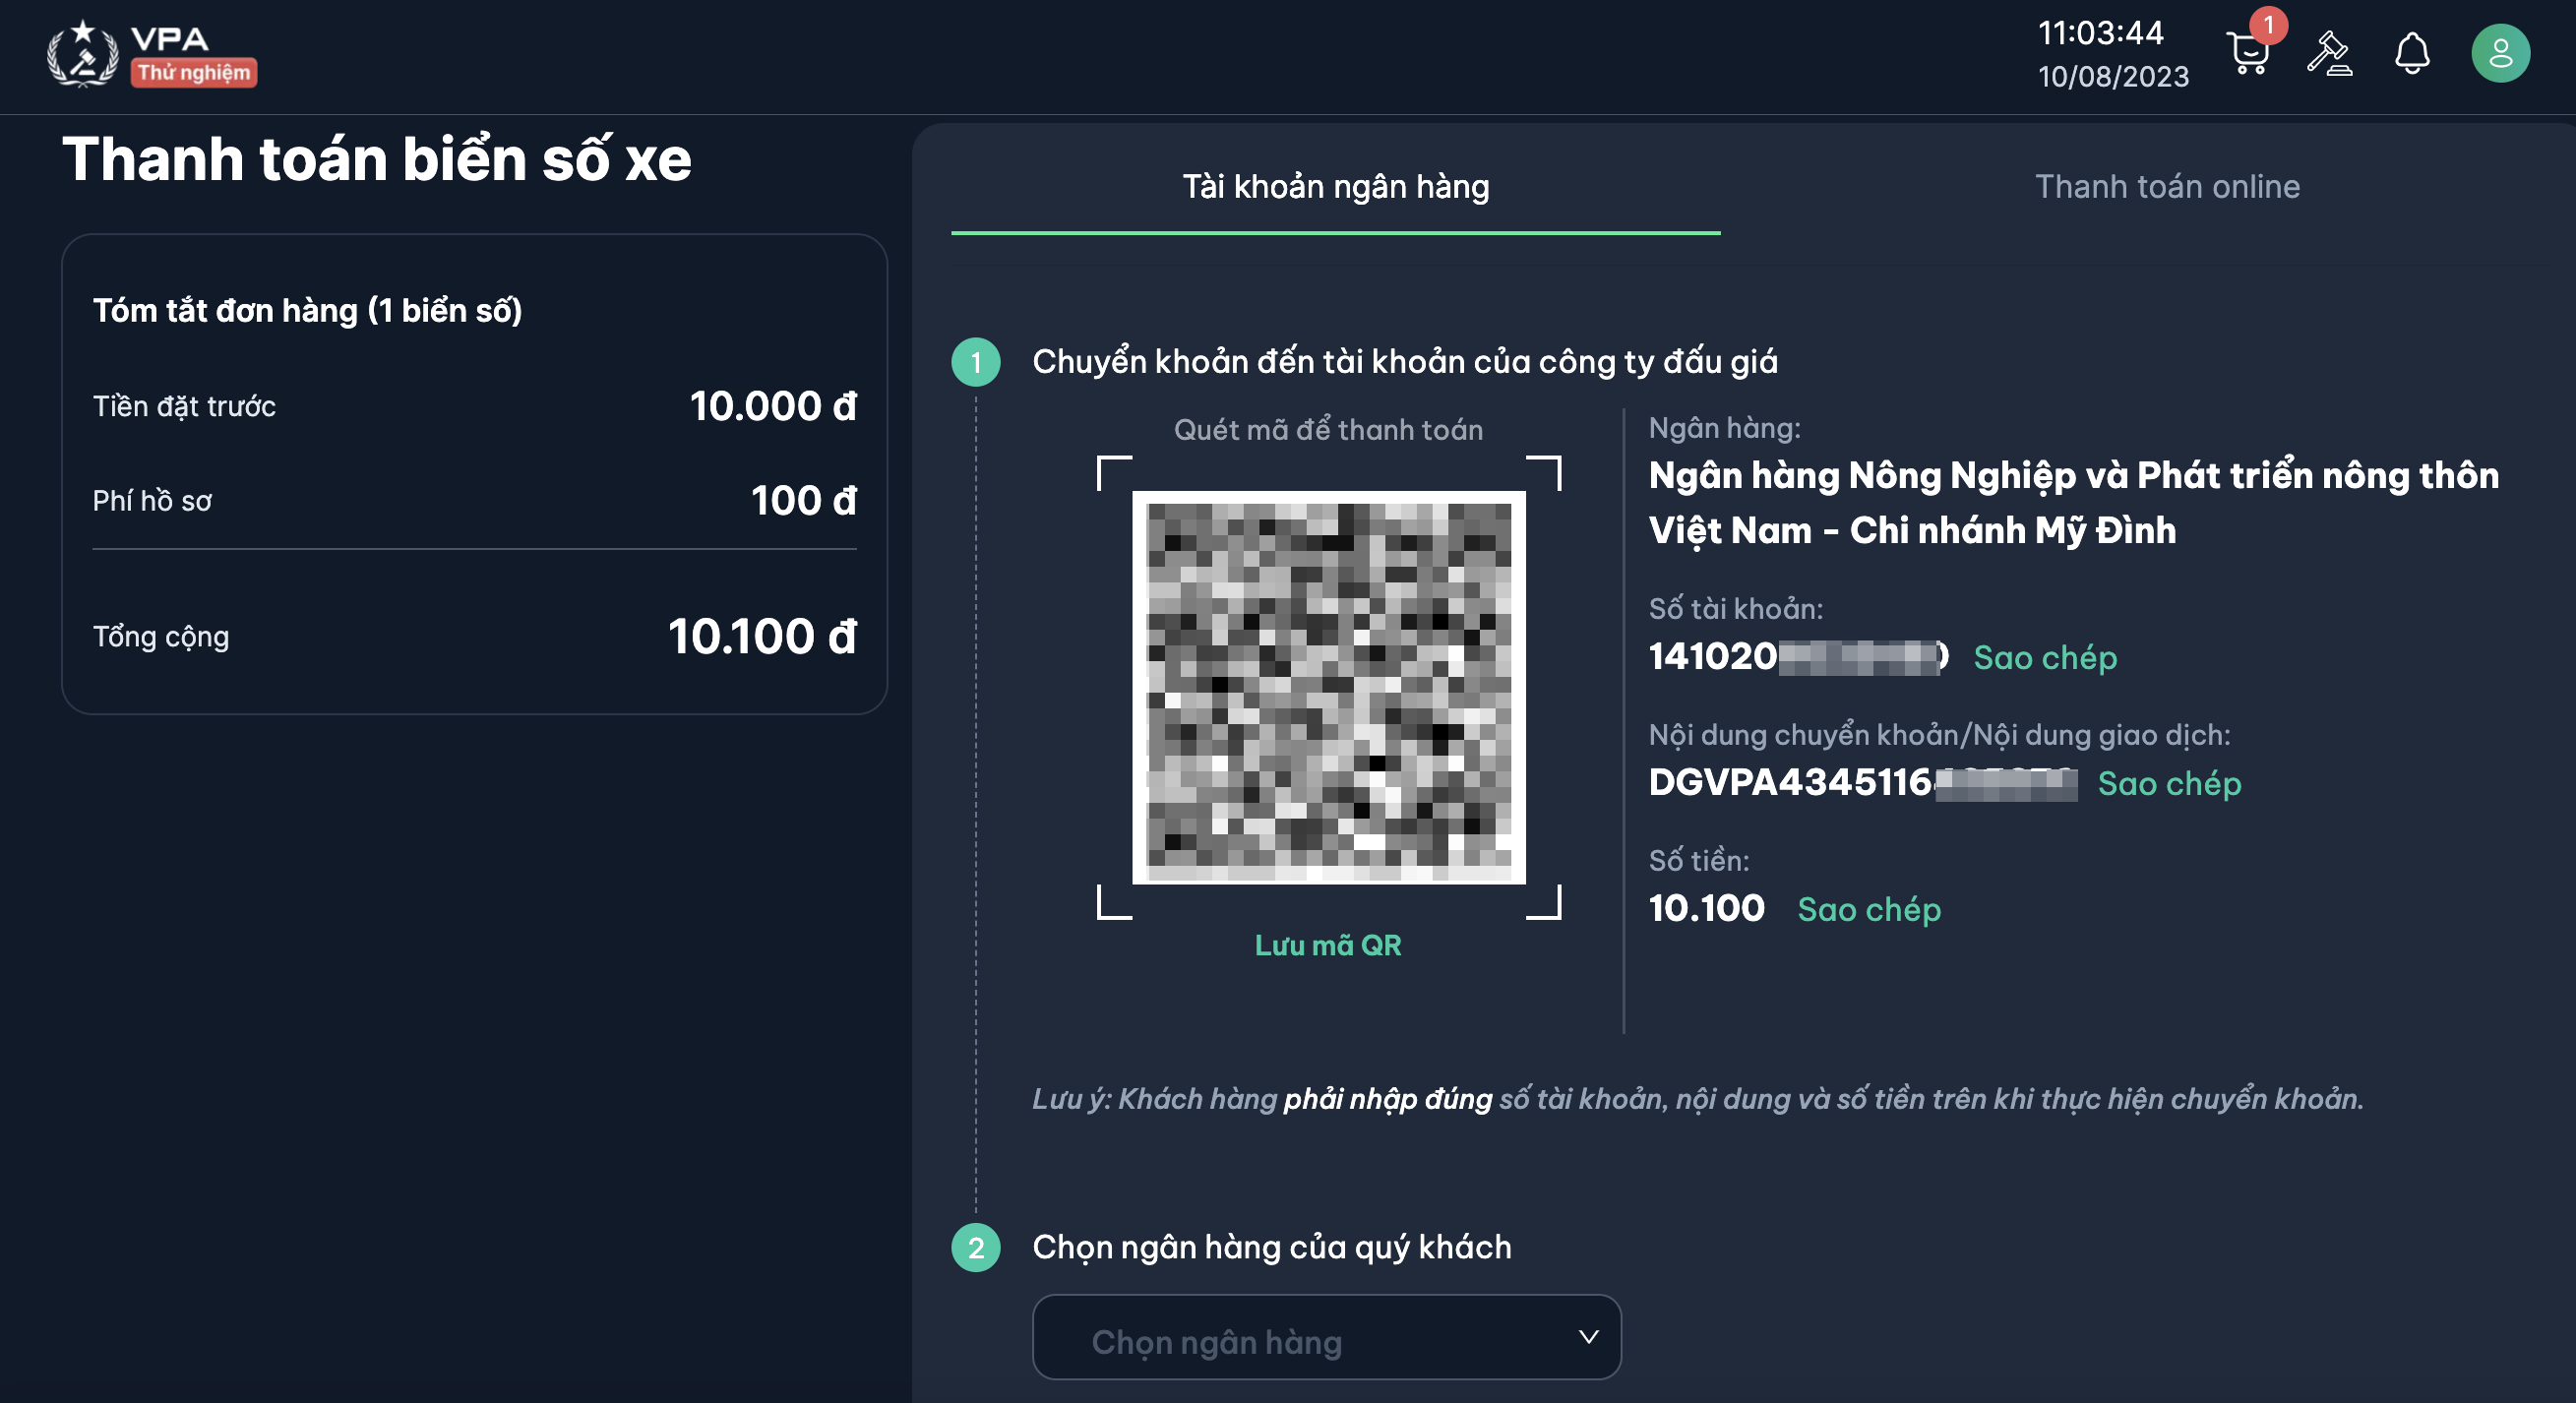The height and width of the screenshot is (1403, 2576).
Task: Open the Chọn ngân hàng dropdown
Action: 1325,1338
